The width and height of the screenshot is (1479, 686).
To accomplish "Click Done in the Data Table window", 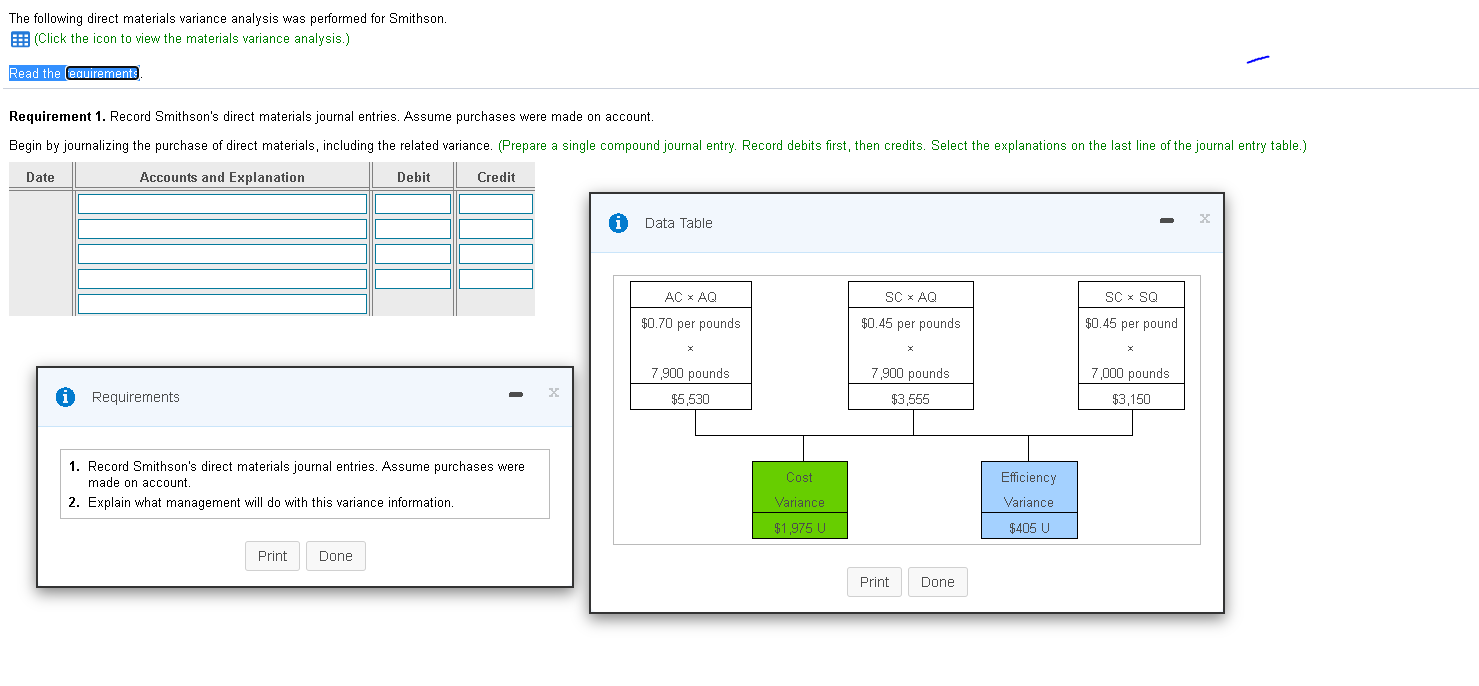I will [x=937, y=582].
